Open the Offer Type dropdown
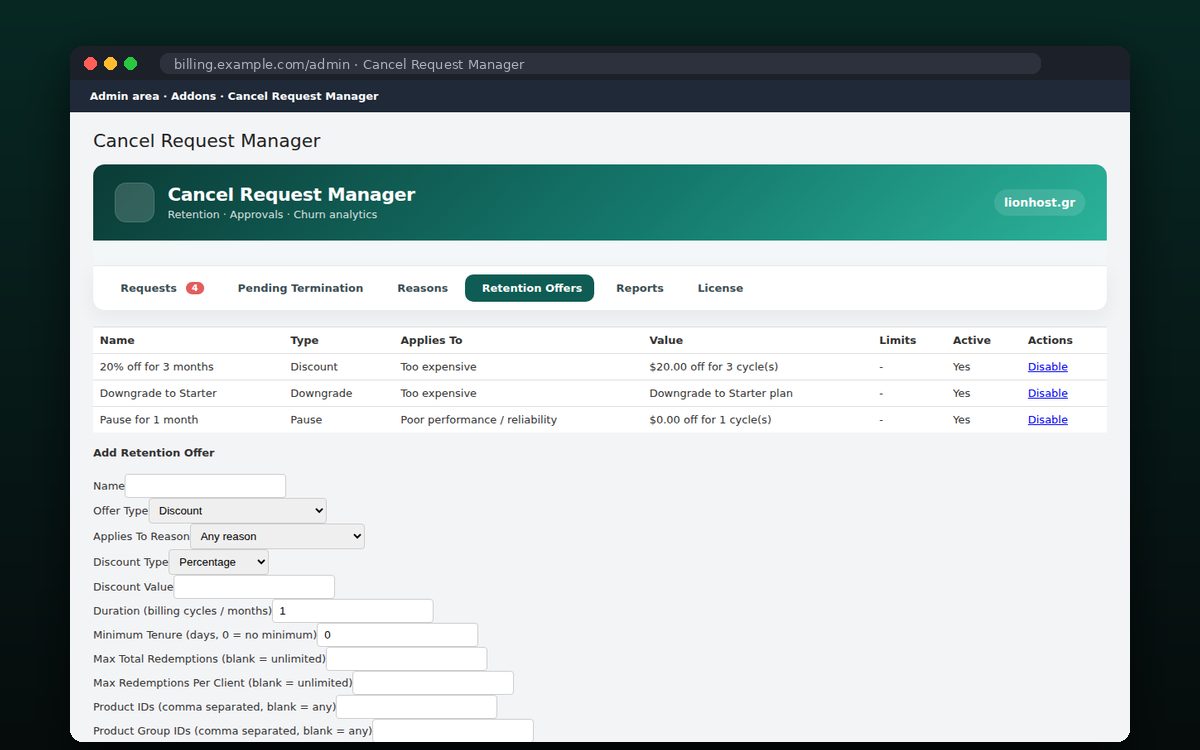The height and width of the screenshot is (750, 1200). click(x=238, y=511)
